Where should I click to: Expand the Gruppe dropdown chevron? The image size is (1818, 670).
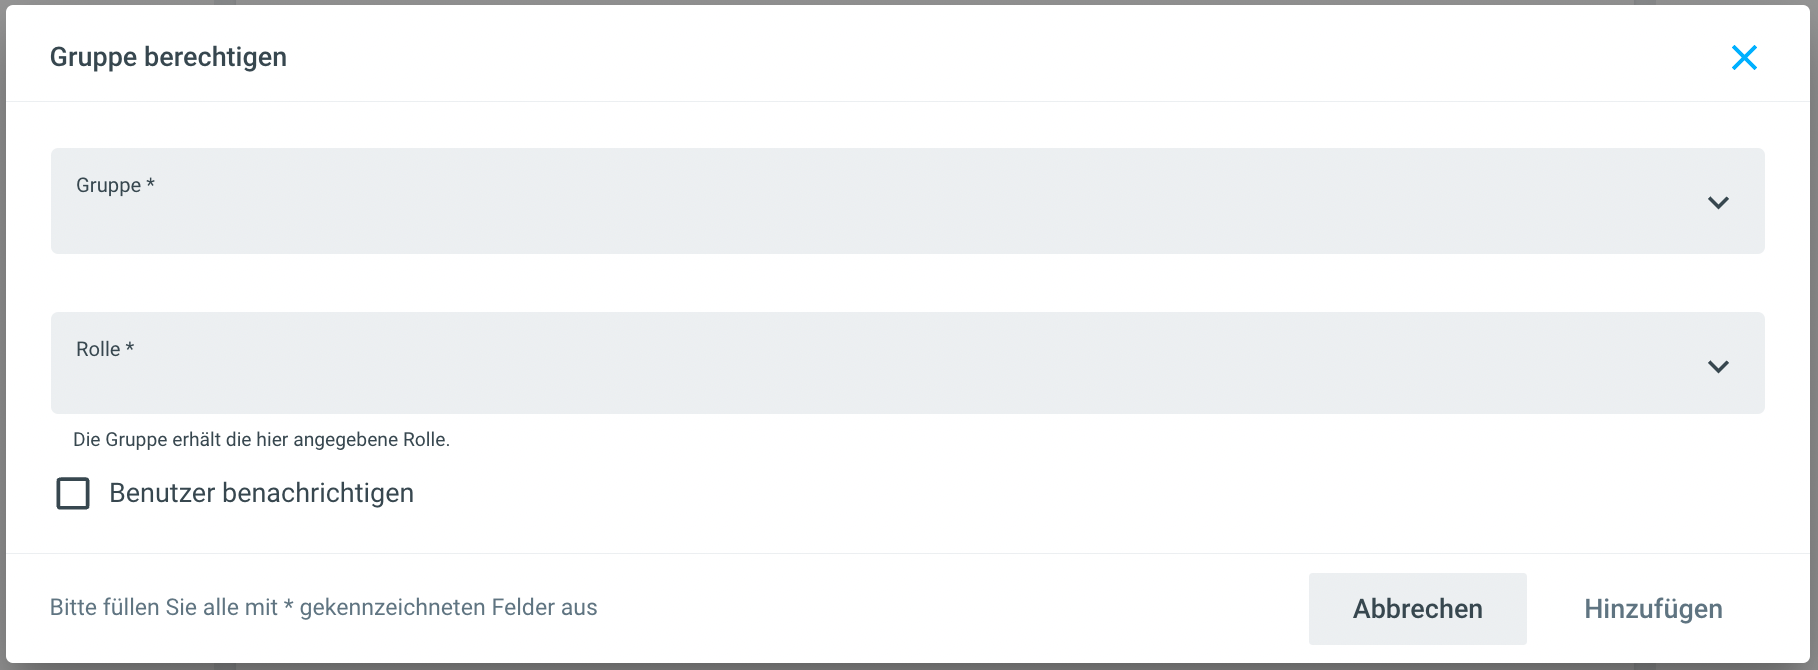(x=1718, y=203)
